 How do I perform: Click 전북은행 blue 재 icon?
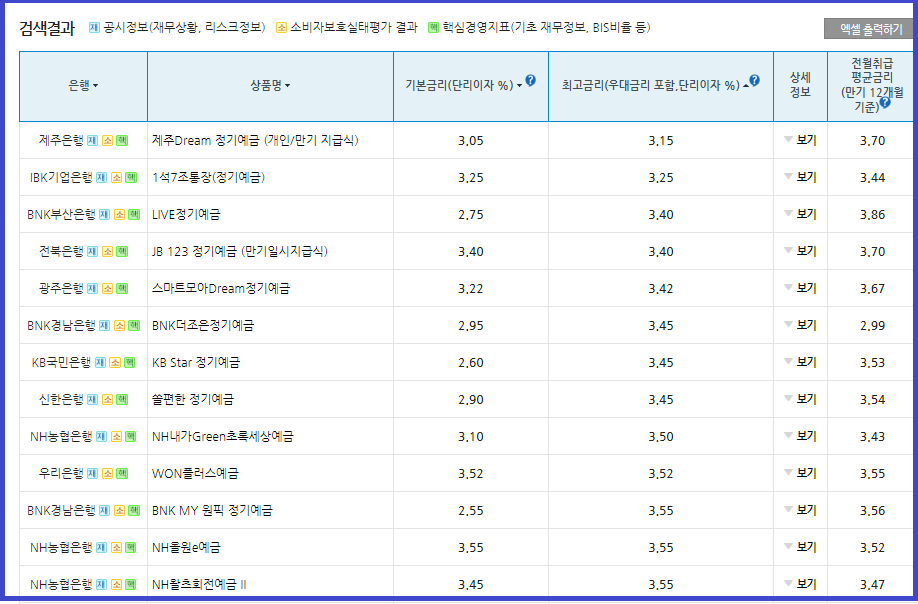(93, 251)
